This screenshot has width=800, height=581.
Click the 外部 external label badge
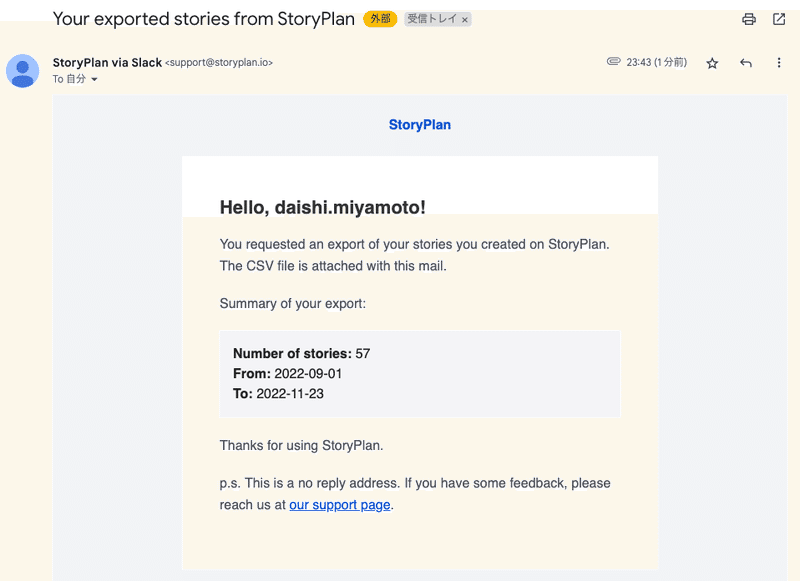(x=380, y=19)
